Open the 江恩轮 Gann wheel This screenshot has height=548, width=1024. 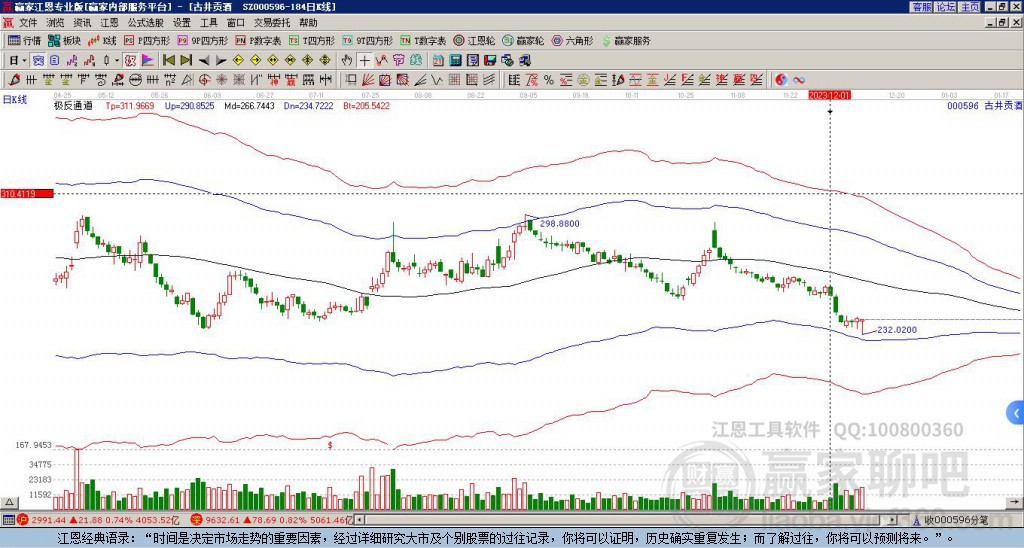click(474, 40)
